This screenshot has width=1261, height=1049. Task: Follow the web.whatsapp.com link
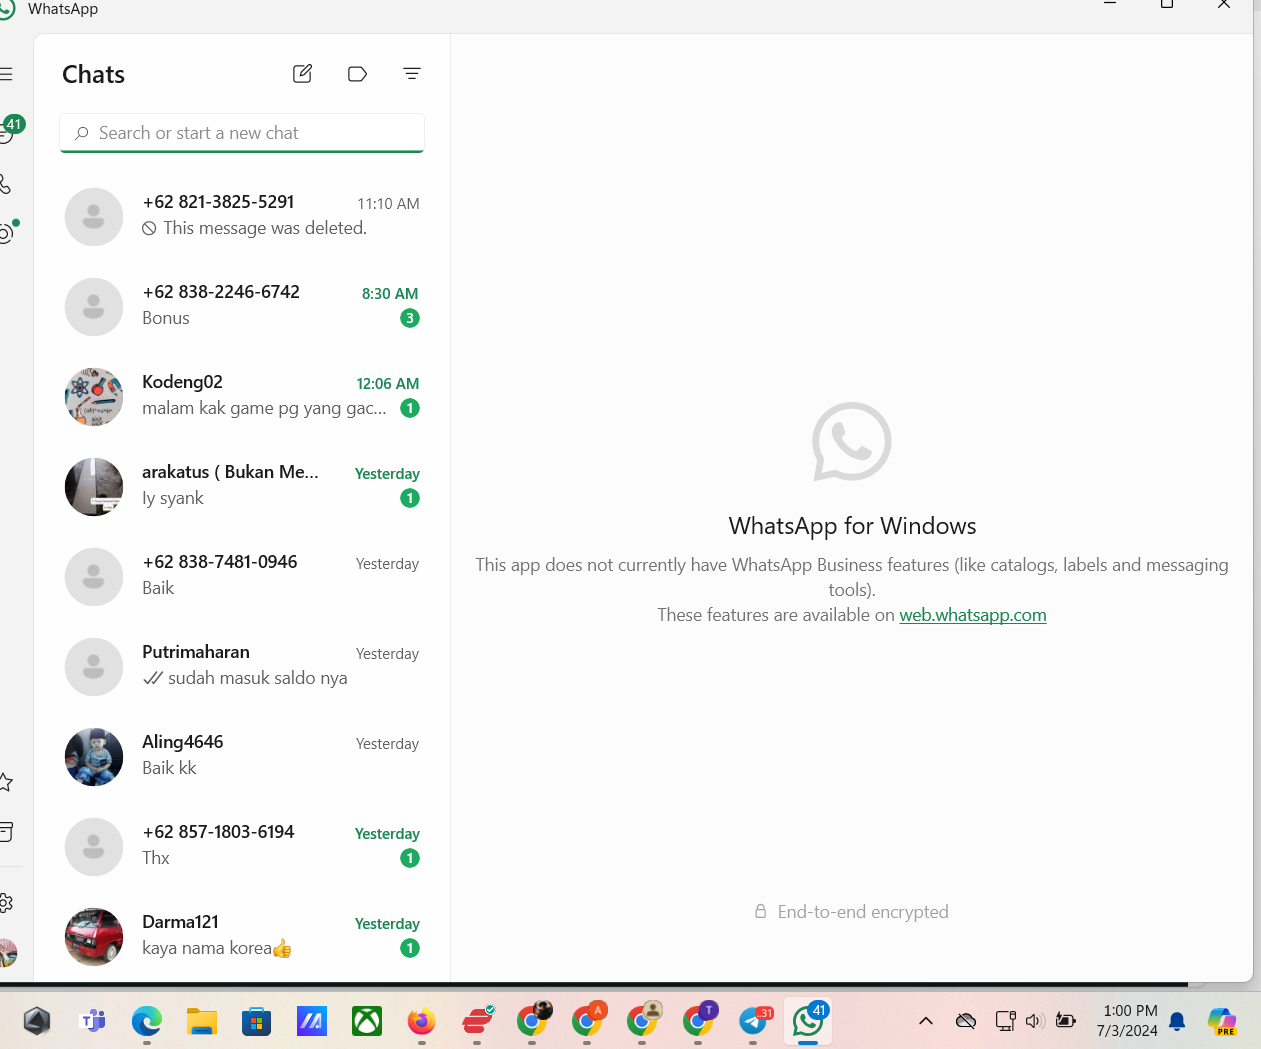(x=973, y=615)
